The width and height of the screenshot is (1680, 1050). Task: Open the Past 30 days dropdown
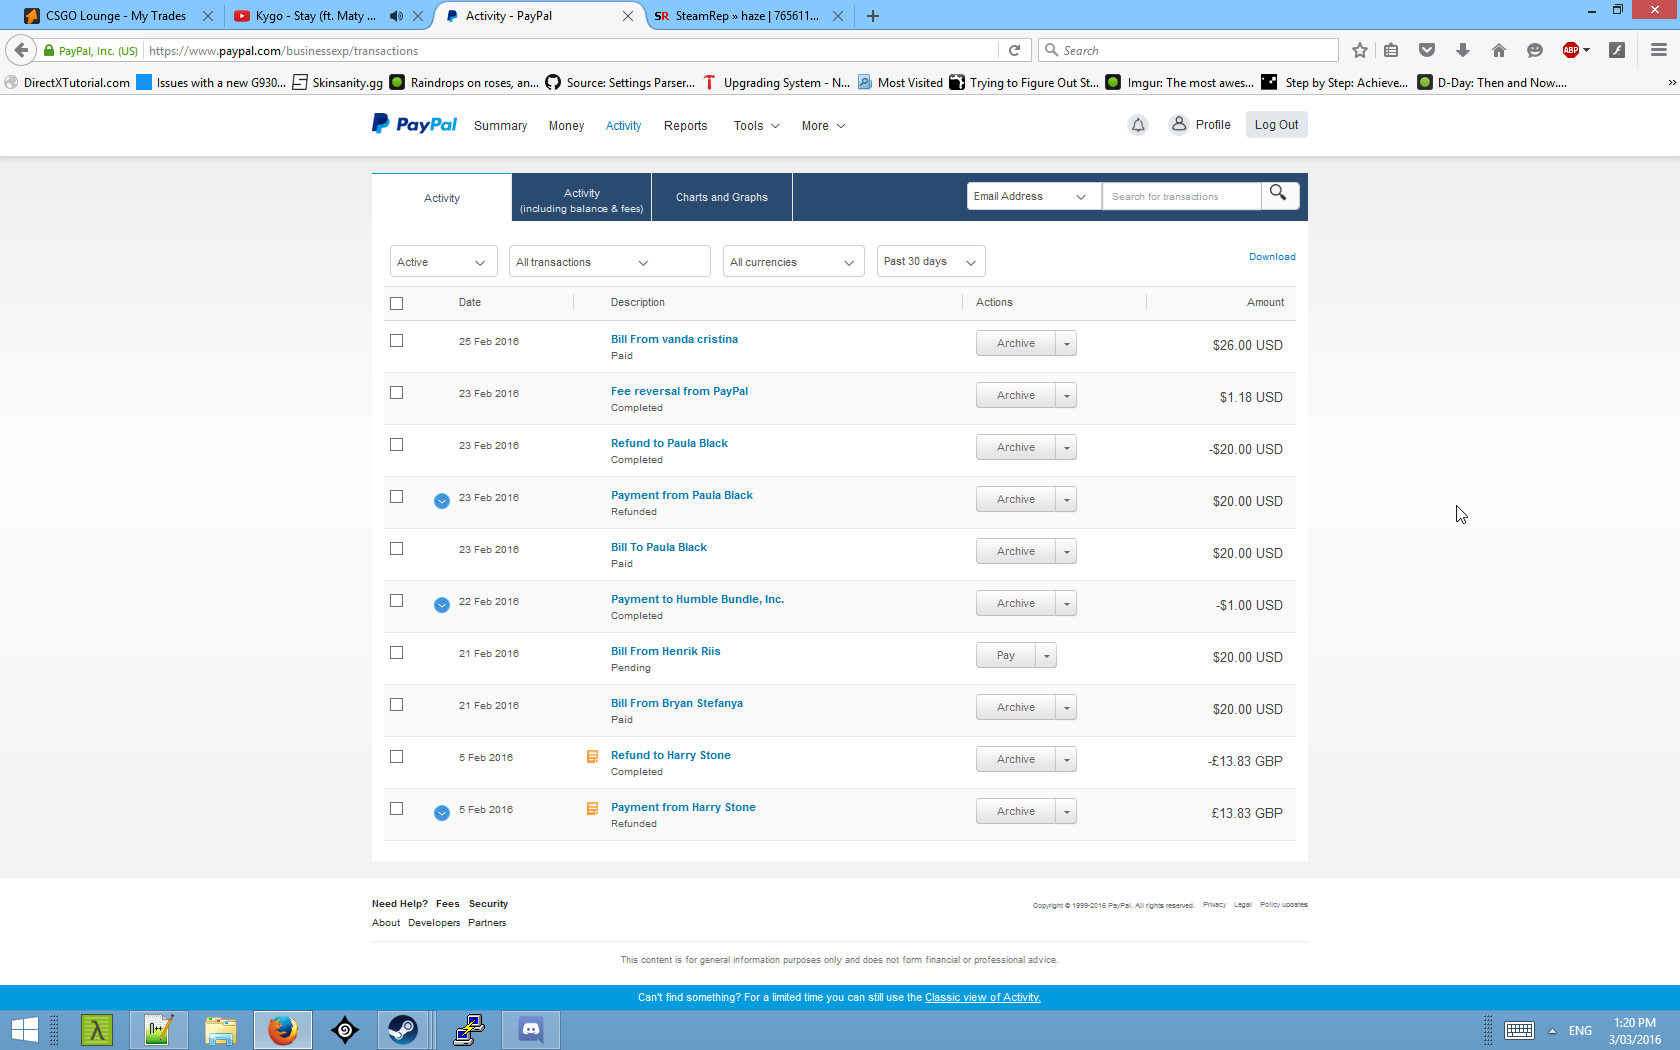[x=930, y=262]
